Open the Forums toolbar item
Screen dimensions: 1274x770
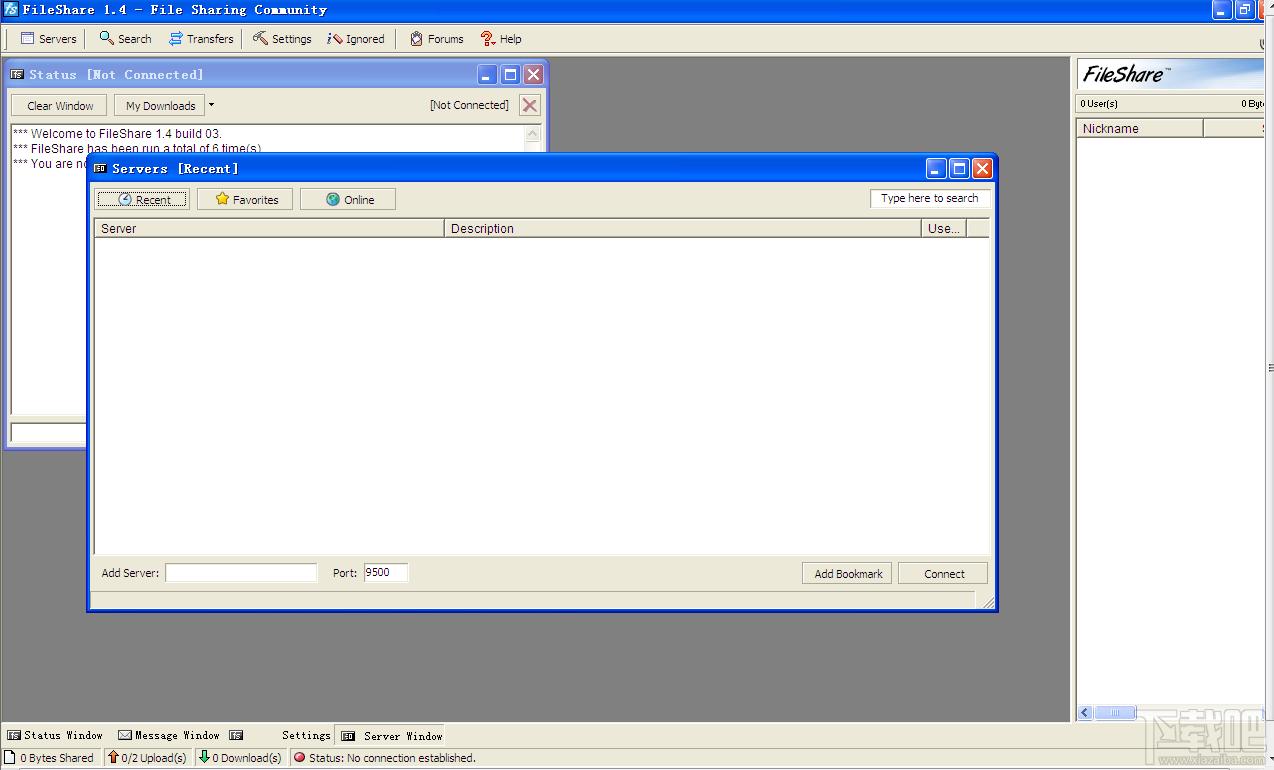[x=436, y=39]
